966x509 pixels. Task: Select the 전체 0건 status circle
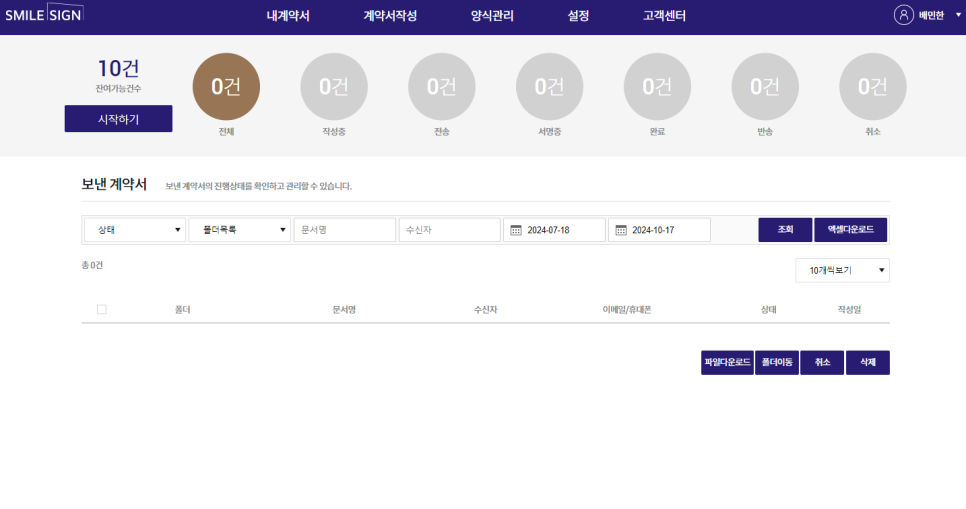(226, 86)
